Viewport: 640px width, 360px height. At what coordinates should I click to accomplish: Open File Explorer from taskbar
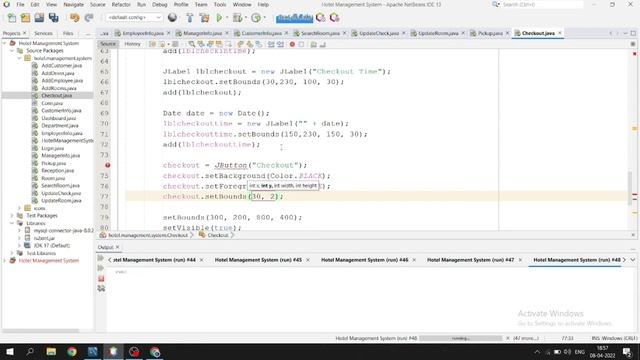[51, 351]
